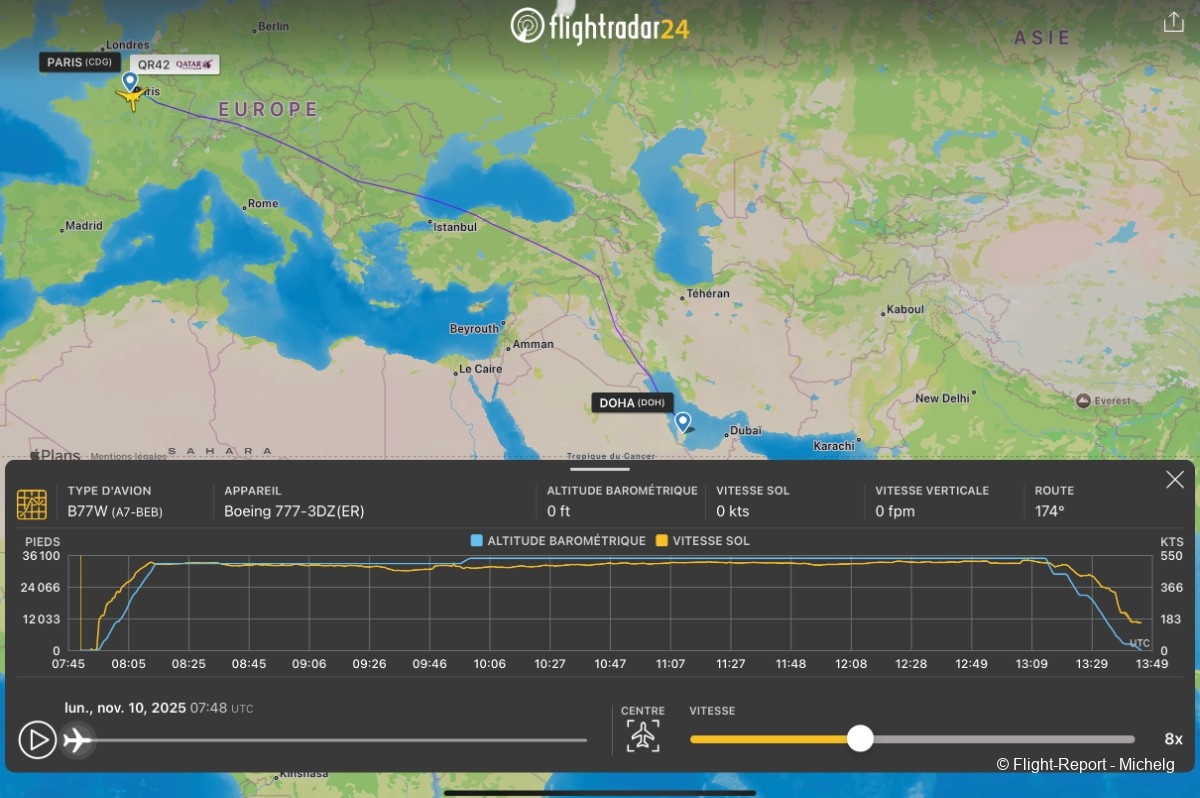Image resolution: width=1200 pixels, height=798 pixels.
Task: Click the DOHA (DOH) airport label
Action: pyautogui.click(x=632, y=403)
